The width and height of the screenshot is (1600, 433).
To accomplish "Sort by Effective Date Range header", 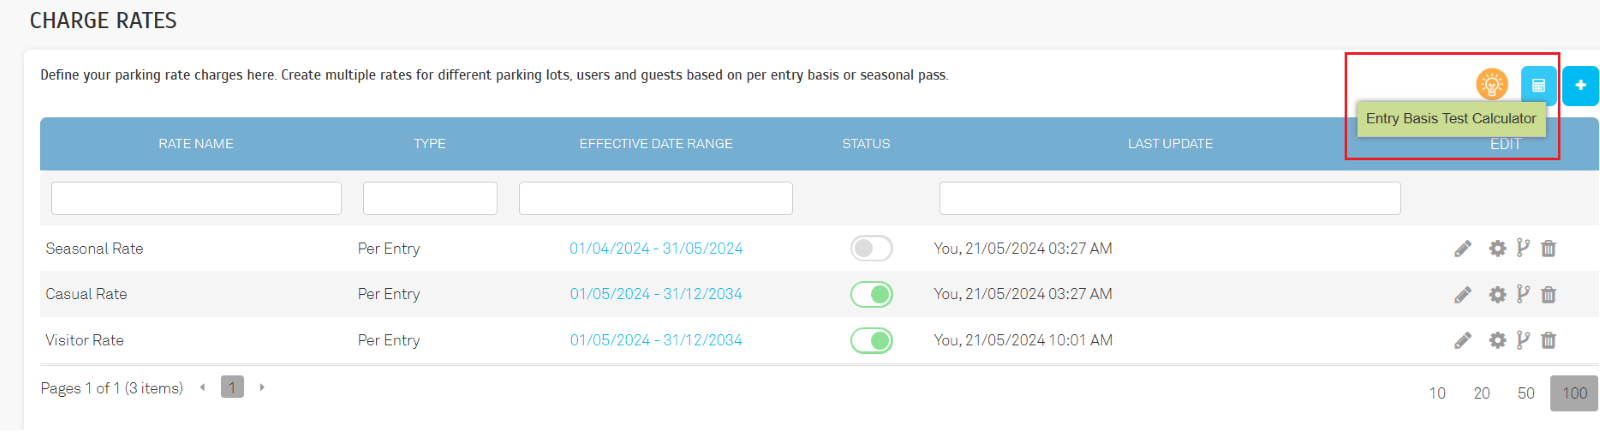I will [x=656, y=144].
